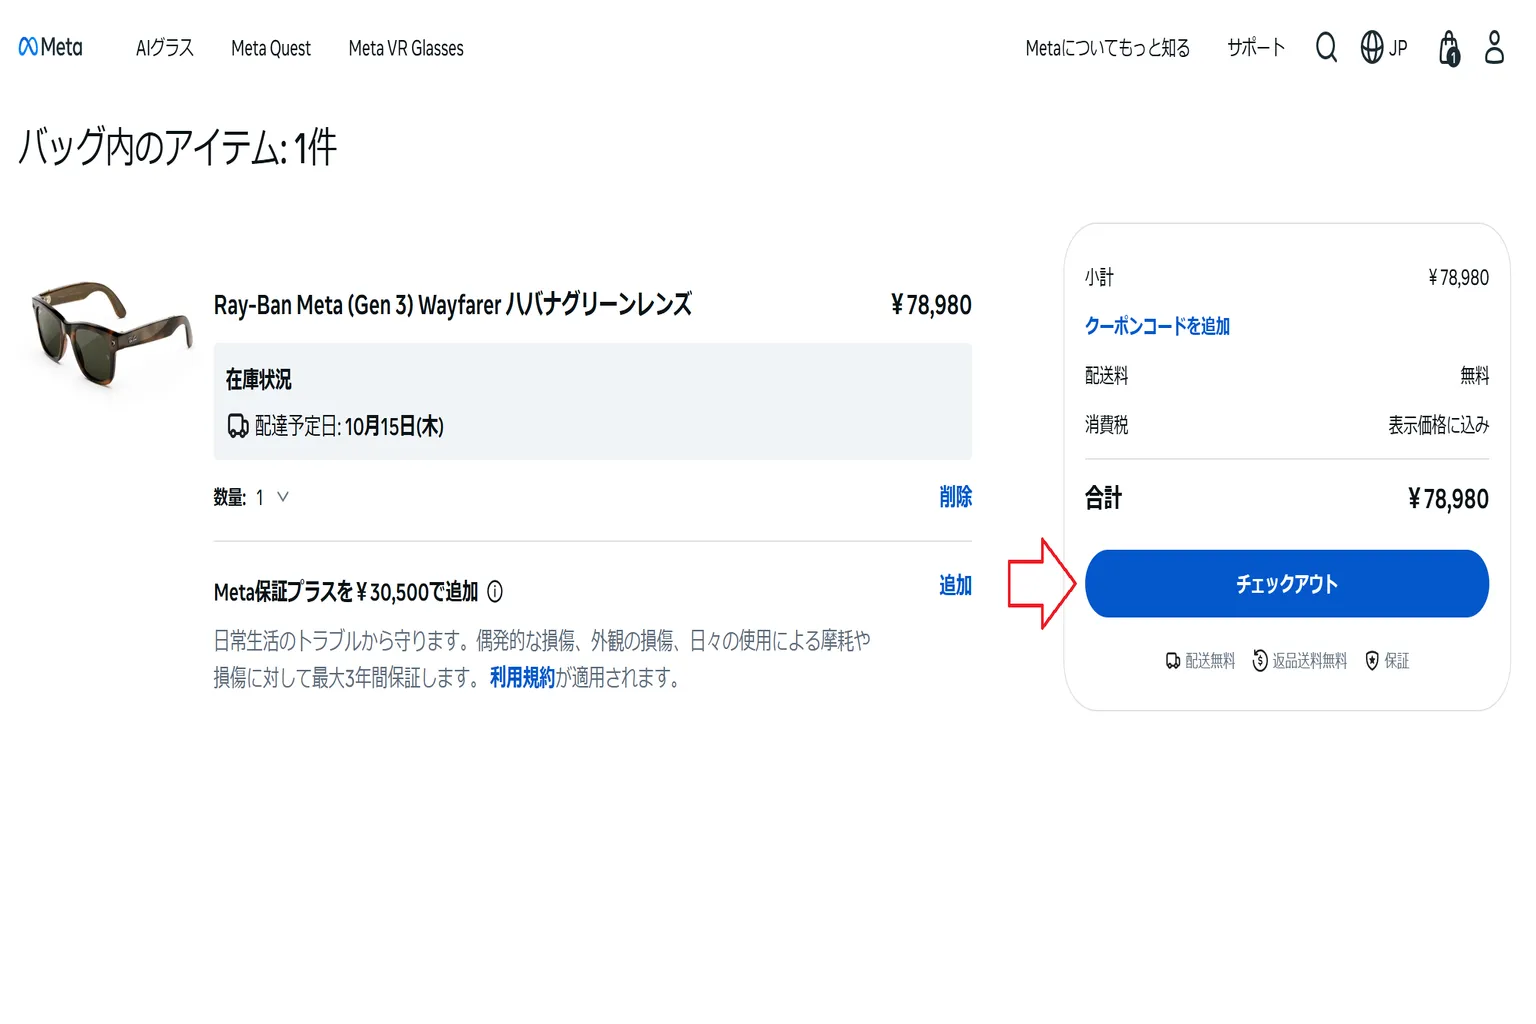Click the 保証 shield icon
This screenshot has height=1024, width=1536.
pyautogui.click(x=1372, y=661)
